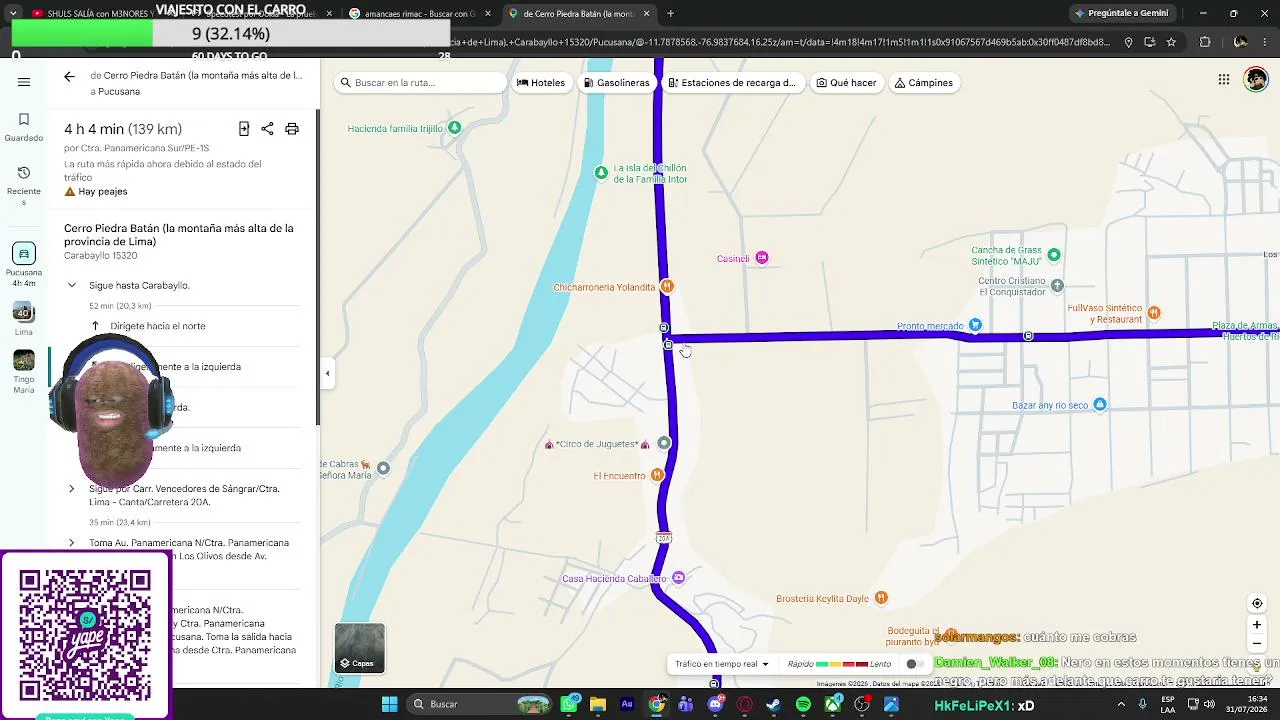Viewport: 1280px width, 720px height.
Task: Filter by Hoteles along the route
Action: 541,83
